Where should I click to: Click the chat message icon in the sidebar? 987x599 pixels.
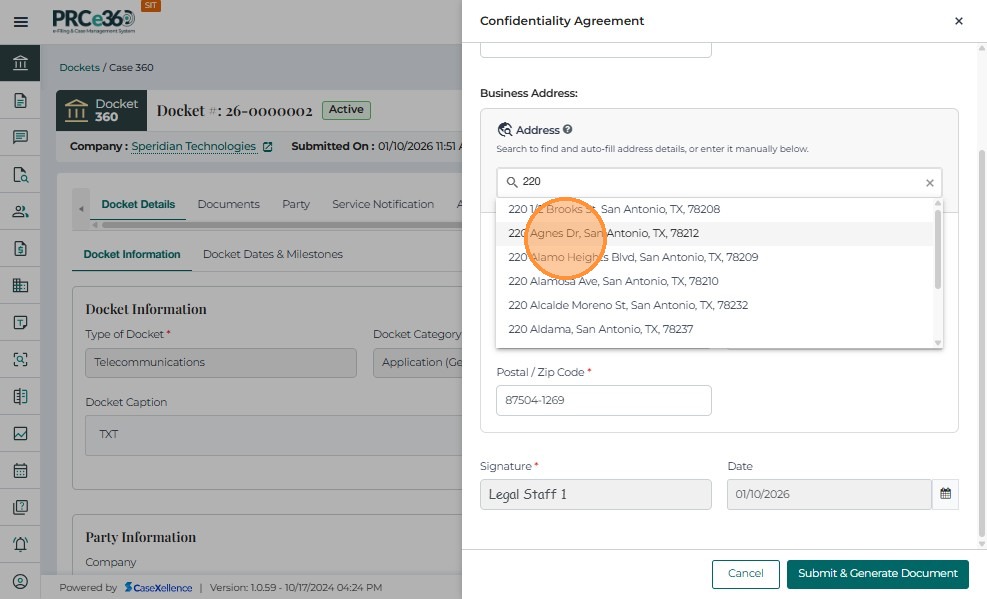click(20, 137)
